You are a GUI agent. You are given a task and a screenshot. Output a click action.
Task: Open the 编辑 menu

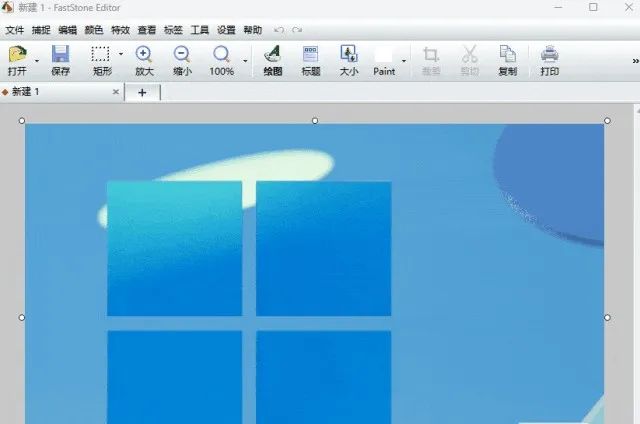pos(67,30)
